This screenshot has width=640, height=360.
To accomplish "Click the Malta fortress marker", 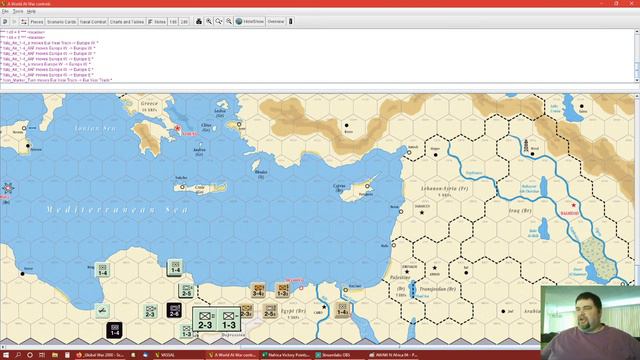I will (x=8, y=188).
